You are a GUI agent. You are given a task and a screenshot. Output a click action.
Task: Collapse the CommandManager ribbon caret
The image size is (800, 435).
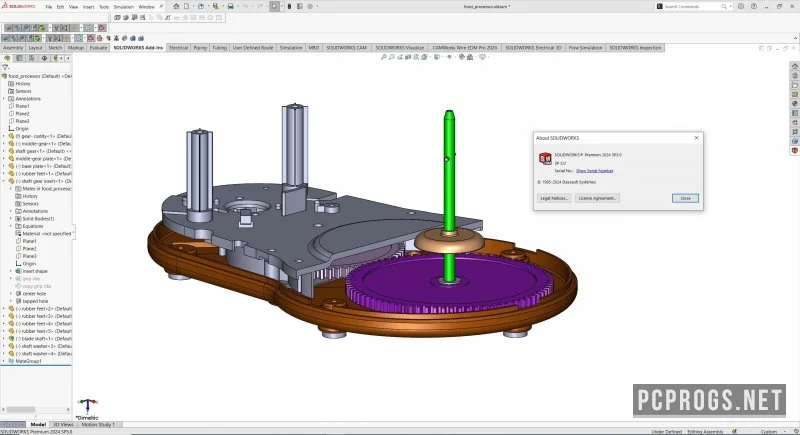pyautogui.click(x=795, y=38)
